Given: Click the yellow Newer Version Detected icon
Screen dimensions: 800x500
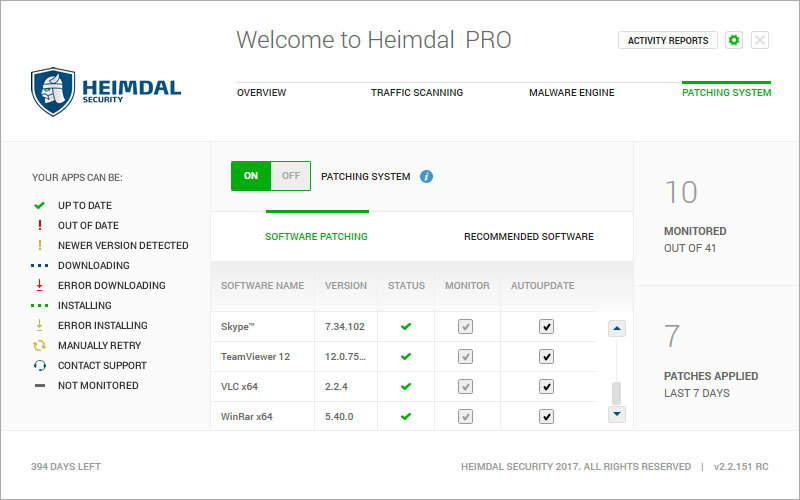Looking at the screenshot, I should pyautogui.click(x=39, y=245).
